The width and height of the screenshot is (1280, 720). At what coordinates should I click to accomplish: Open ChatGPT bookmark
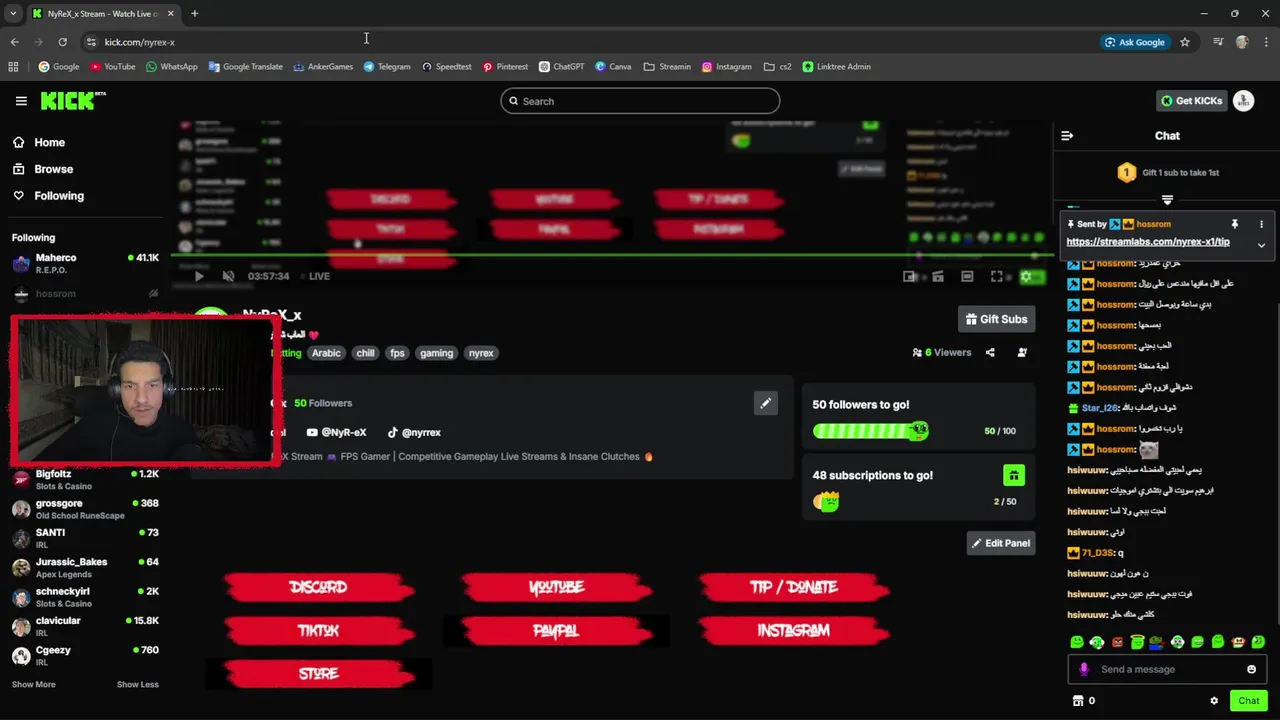[561, 67]
